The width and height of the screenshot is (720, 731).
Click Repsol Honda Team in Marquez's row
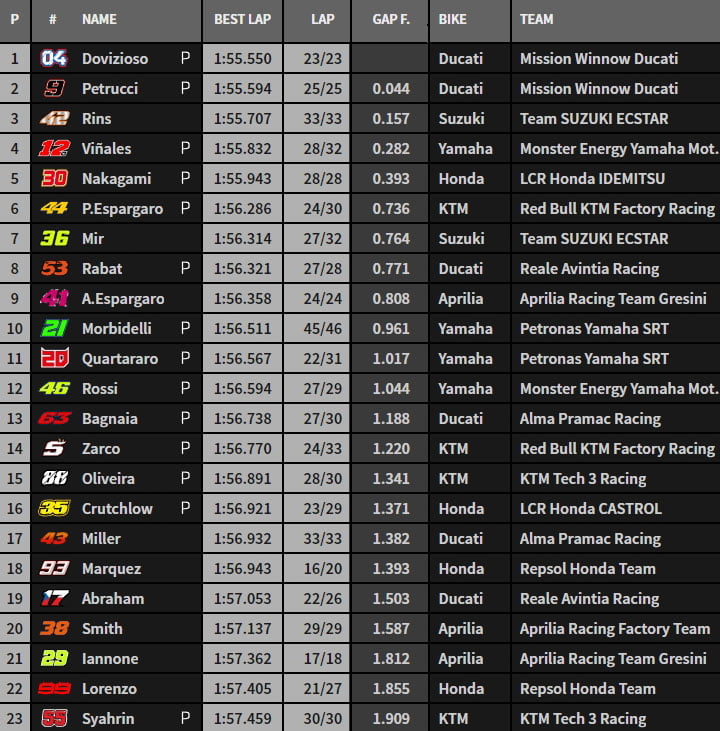(587, 568)
